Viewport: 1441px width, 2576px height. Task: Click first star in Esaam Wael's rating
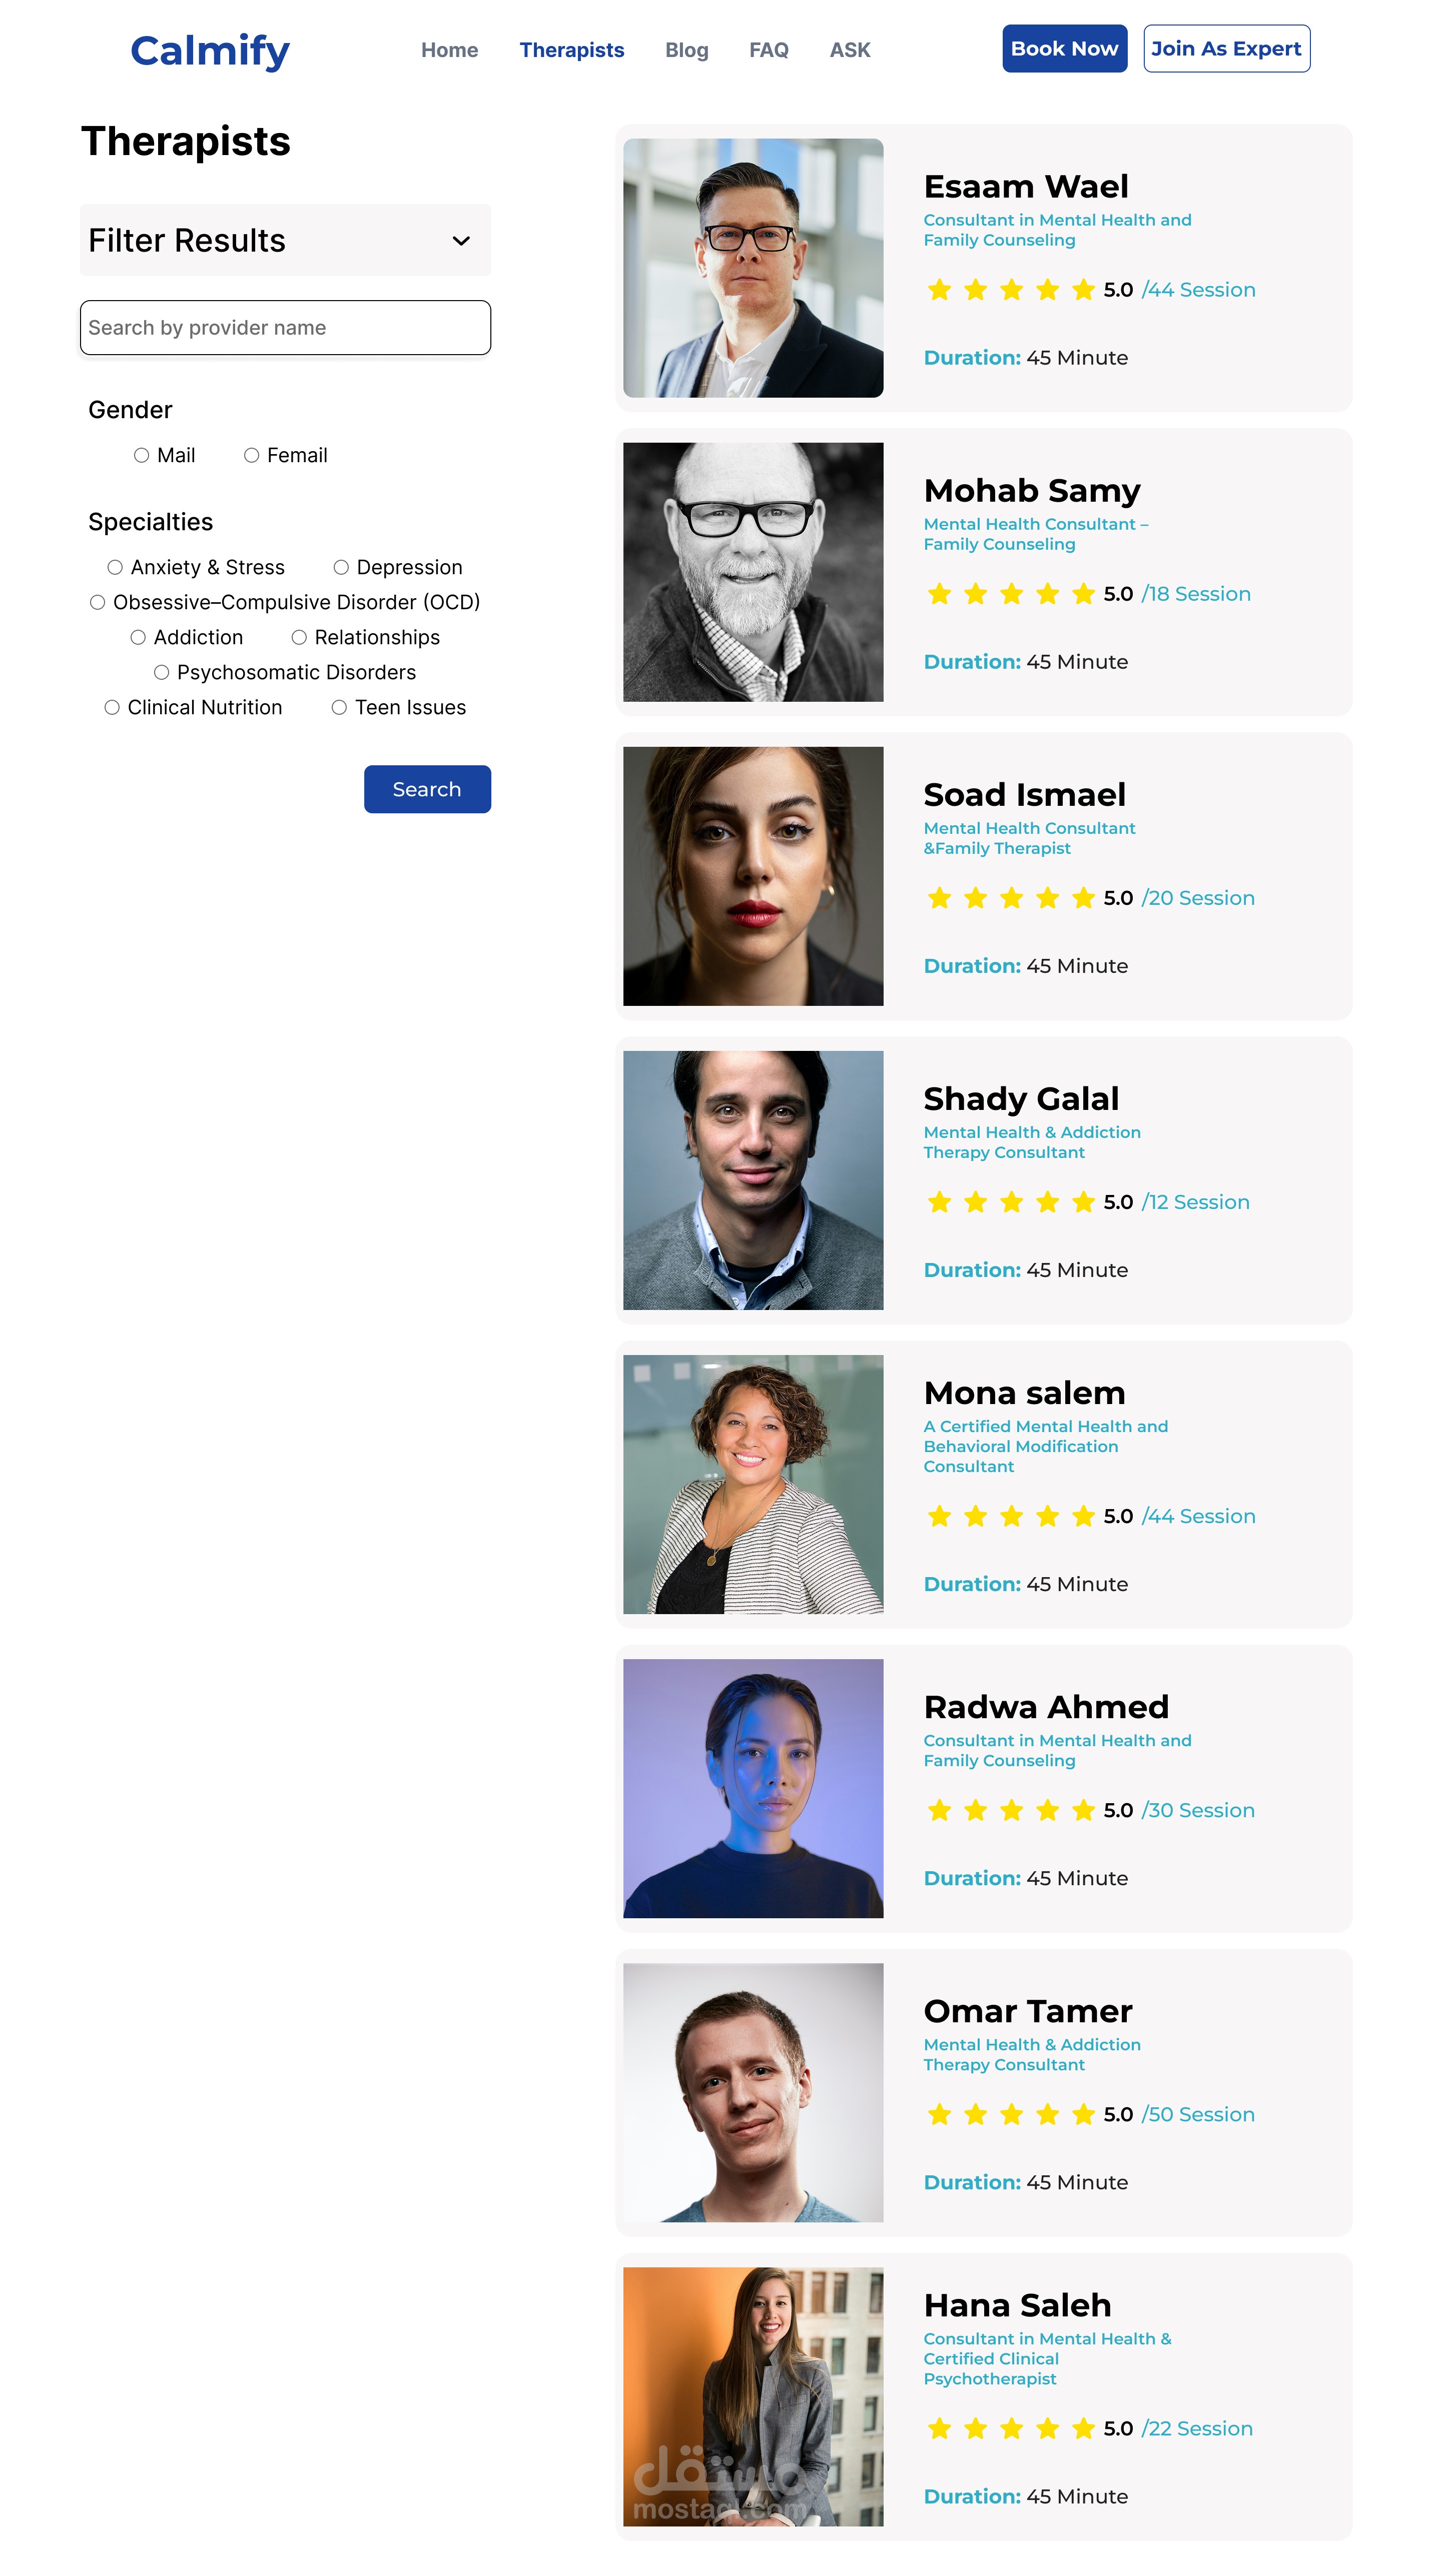click(x=939, y=290)
